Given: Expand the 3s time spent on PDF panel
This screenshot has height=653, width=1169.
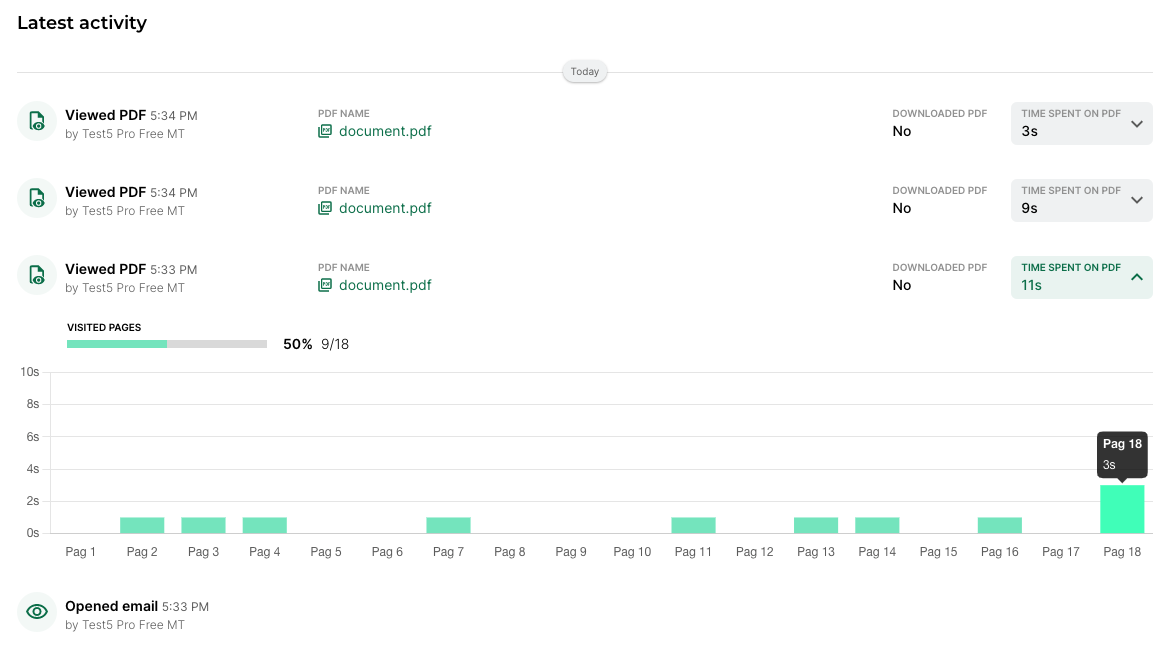Looking at the screenshot, I should tap(1136, 124).
